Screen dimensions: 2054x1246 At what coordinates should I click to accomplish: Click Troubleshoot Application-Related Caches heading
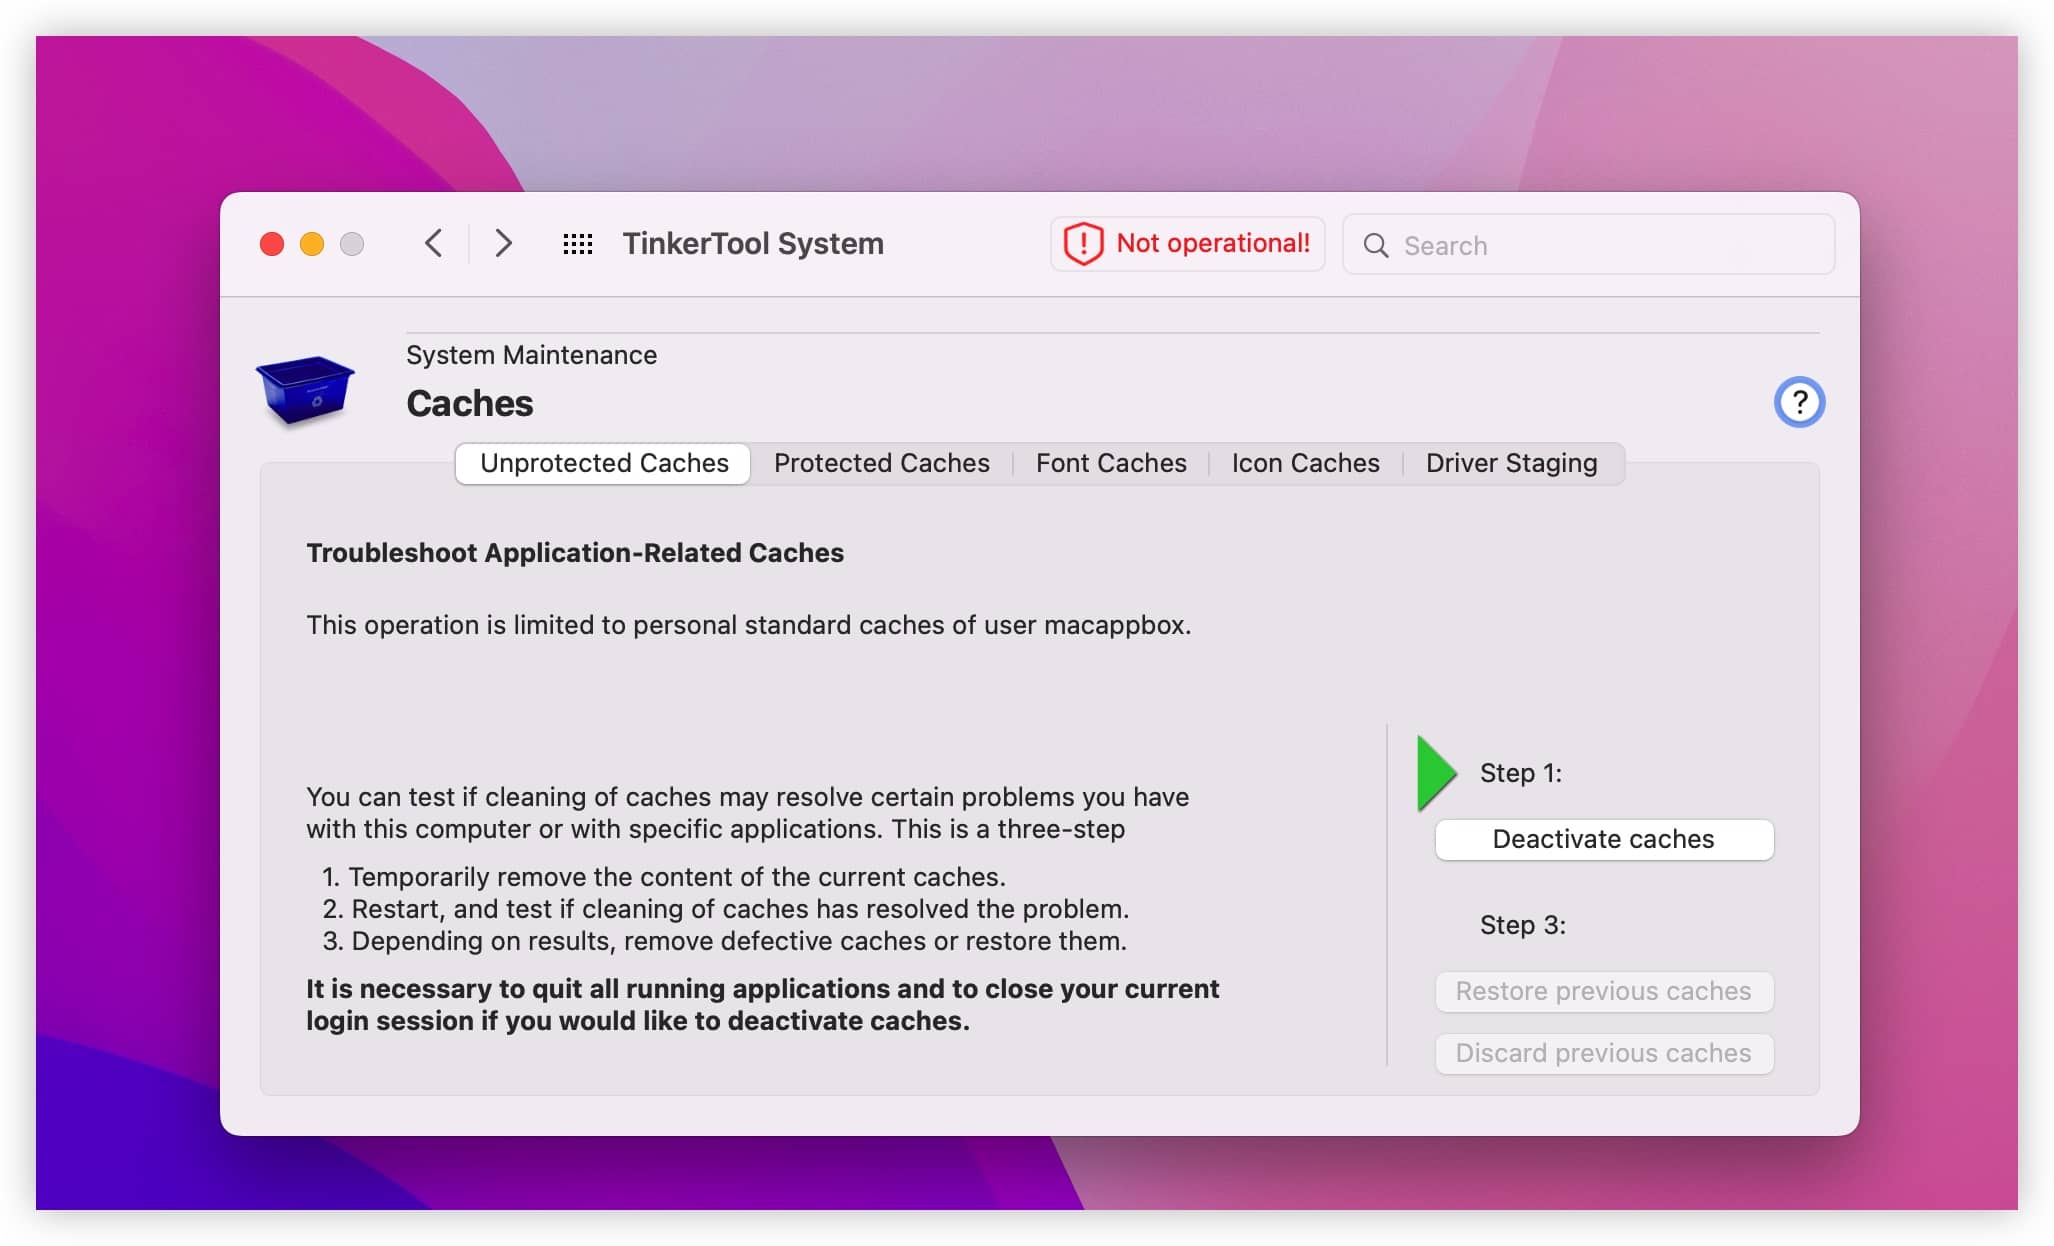coord(575,553)
